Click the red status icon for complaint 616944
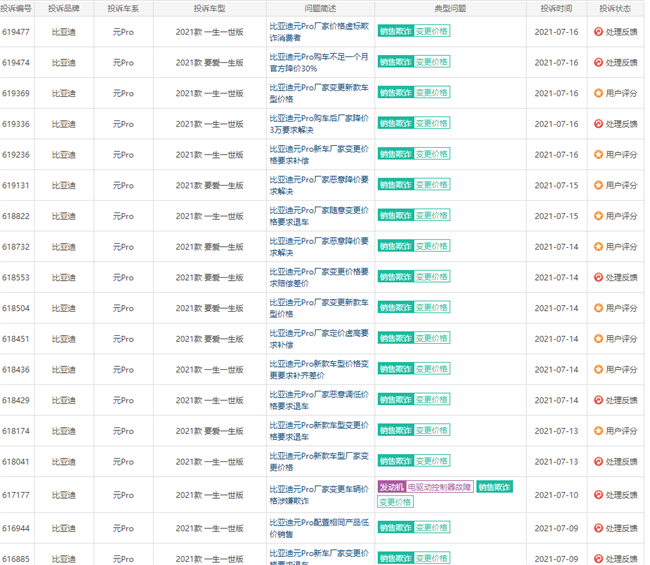650x565 pixels. (x=598, y=528)
